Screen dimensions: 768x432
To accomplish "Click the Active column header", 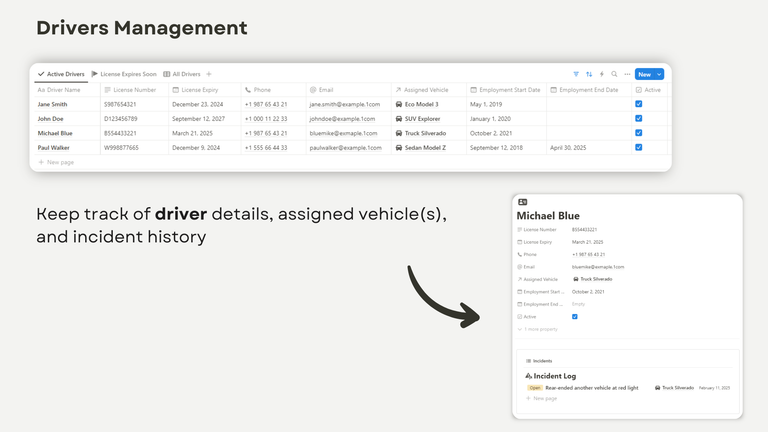I will pyautogui.click(x=648, y=90).
